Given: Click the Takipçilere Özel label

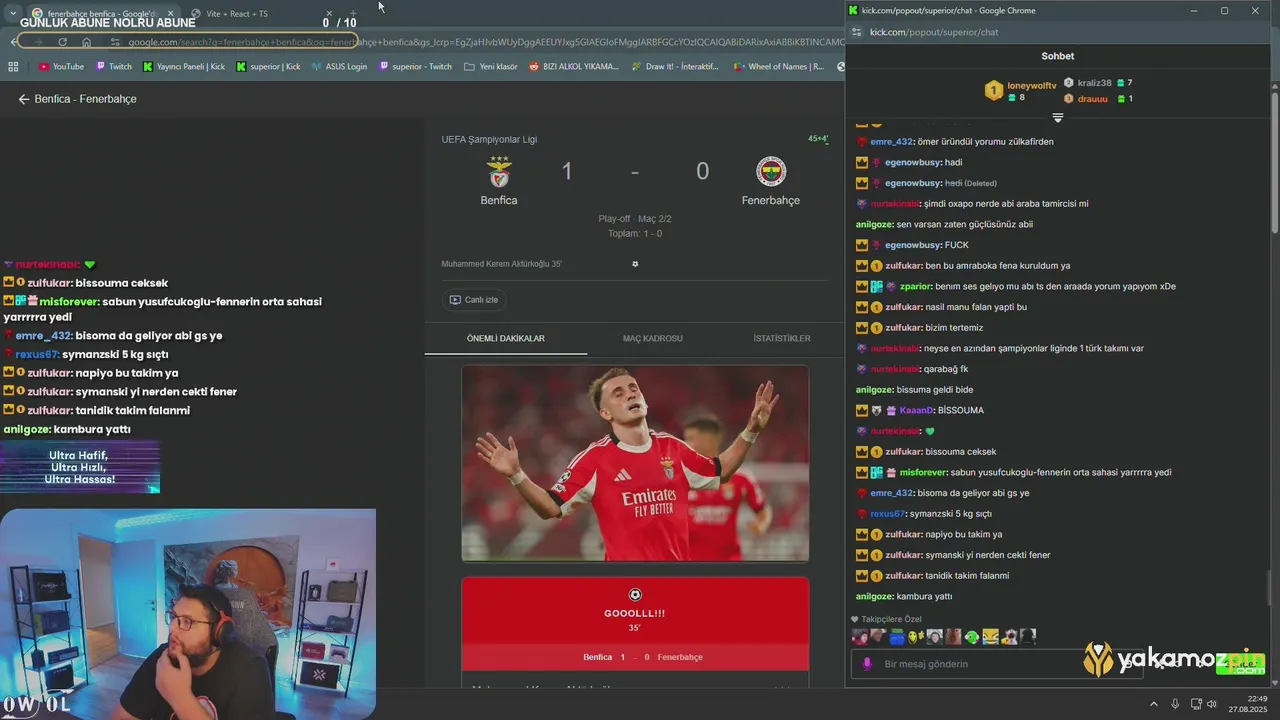Looking at the screenshot, I should click(x=891, y=619).
